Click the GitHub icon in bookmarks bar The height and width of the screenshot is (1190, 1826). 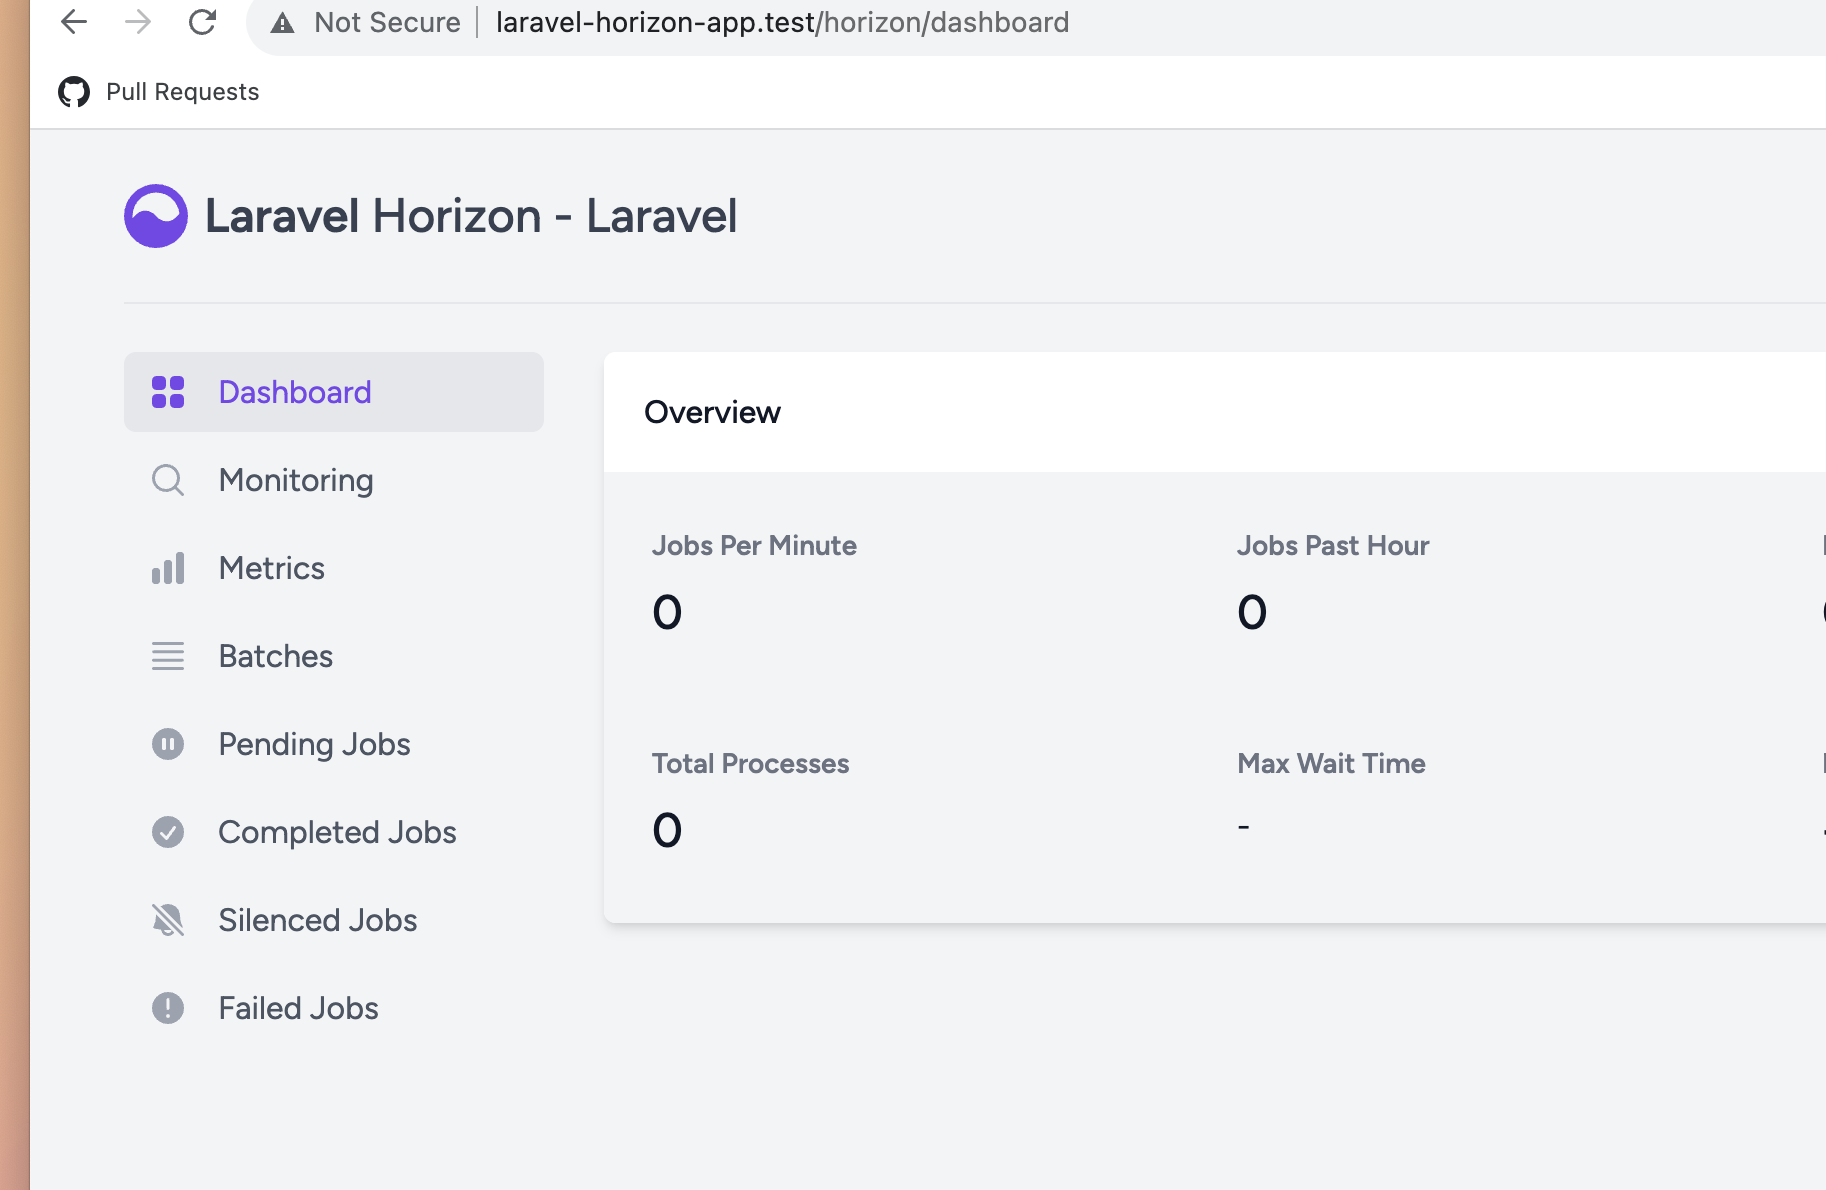tap(74, 91)
